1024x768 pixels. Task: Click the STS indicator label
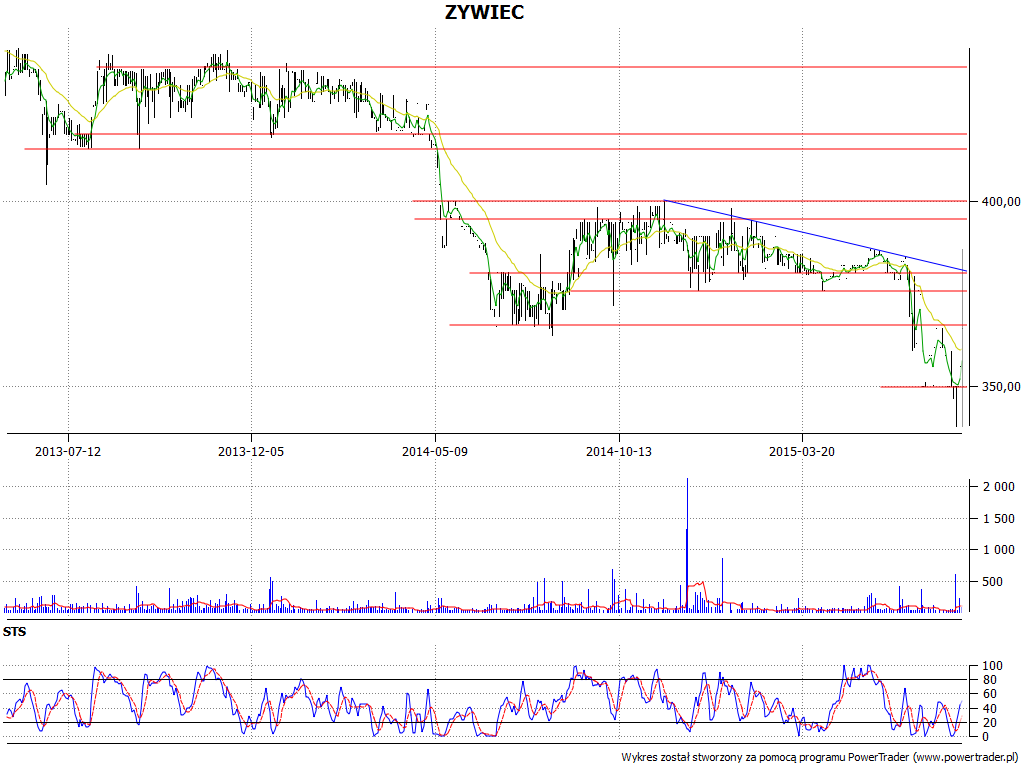tap(14, 632)
